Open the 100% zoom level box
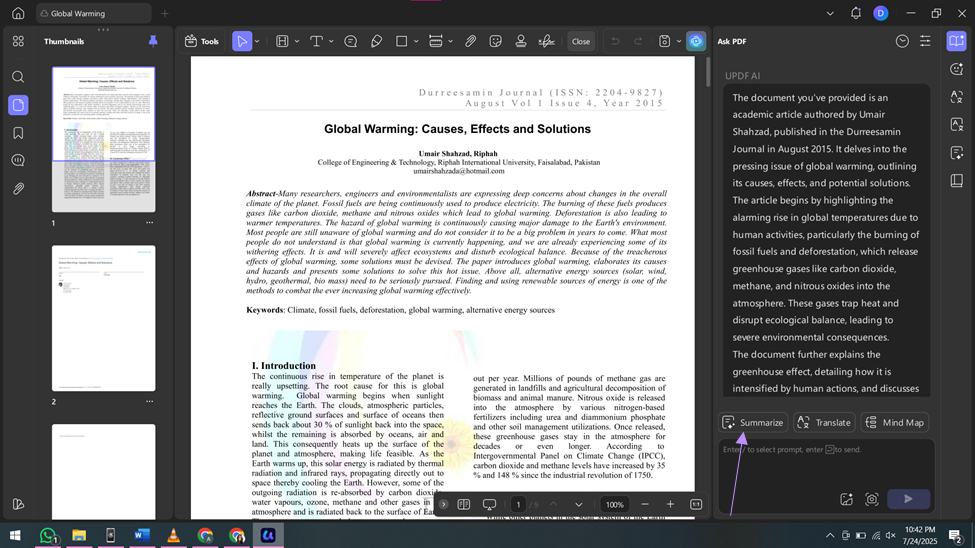Image resolution: width=975 pixels, height=548 pixels. click(x=614, y=504)
